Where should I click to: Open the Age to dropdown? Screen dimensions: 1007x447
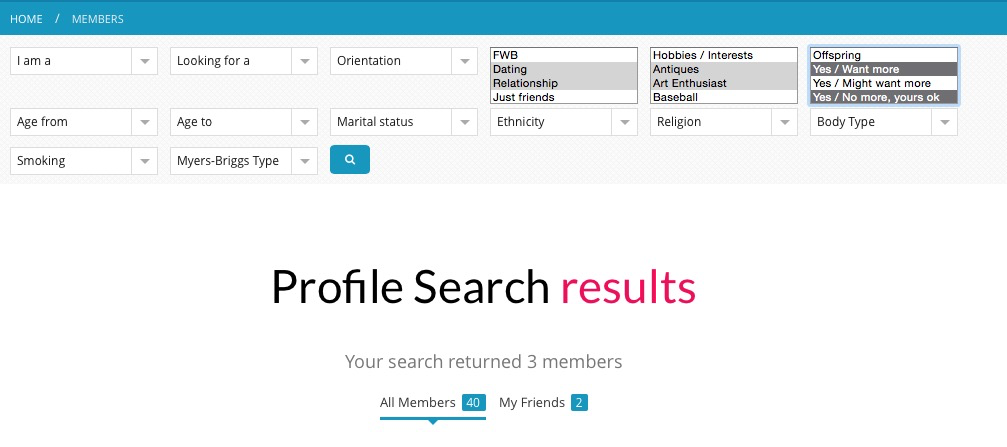pyautogui.click(x=243, y=122)
